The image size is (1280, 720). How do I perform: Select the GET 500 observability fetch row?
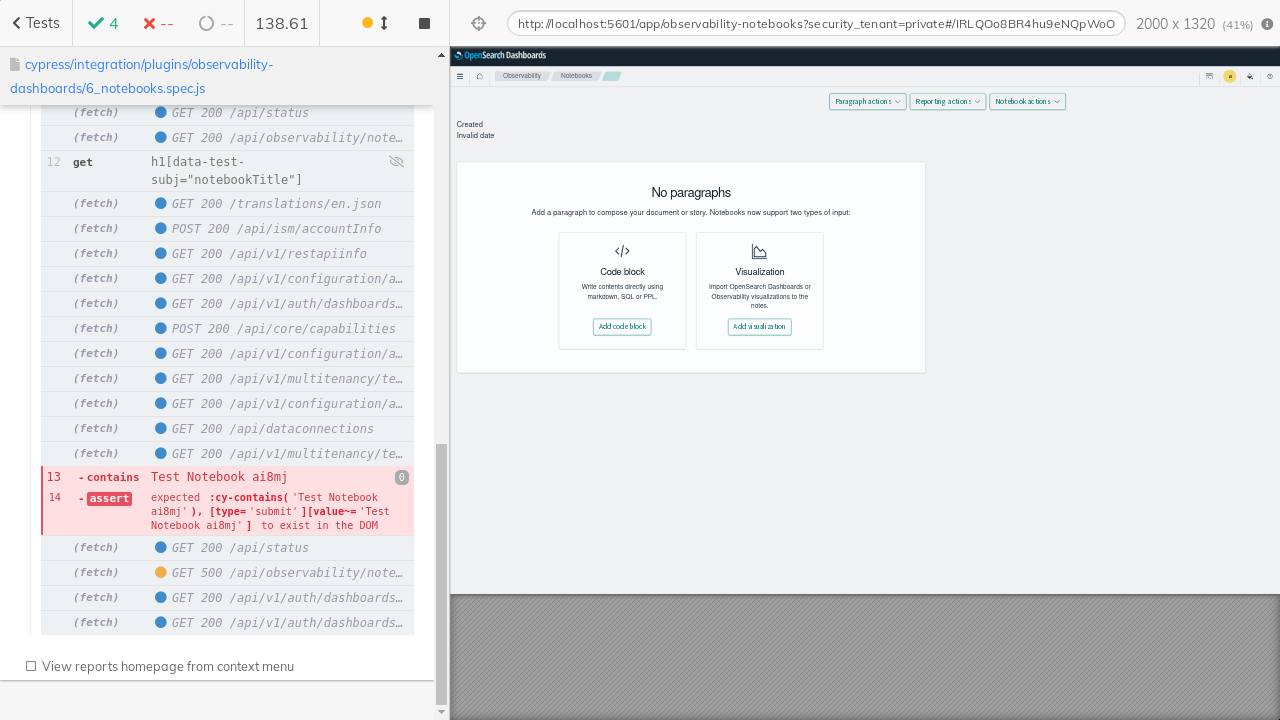[227, 573]
